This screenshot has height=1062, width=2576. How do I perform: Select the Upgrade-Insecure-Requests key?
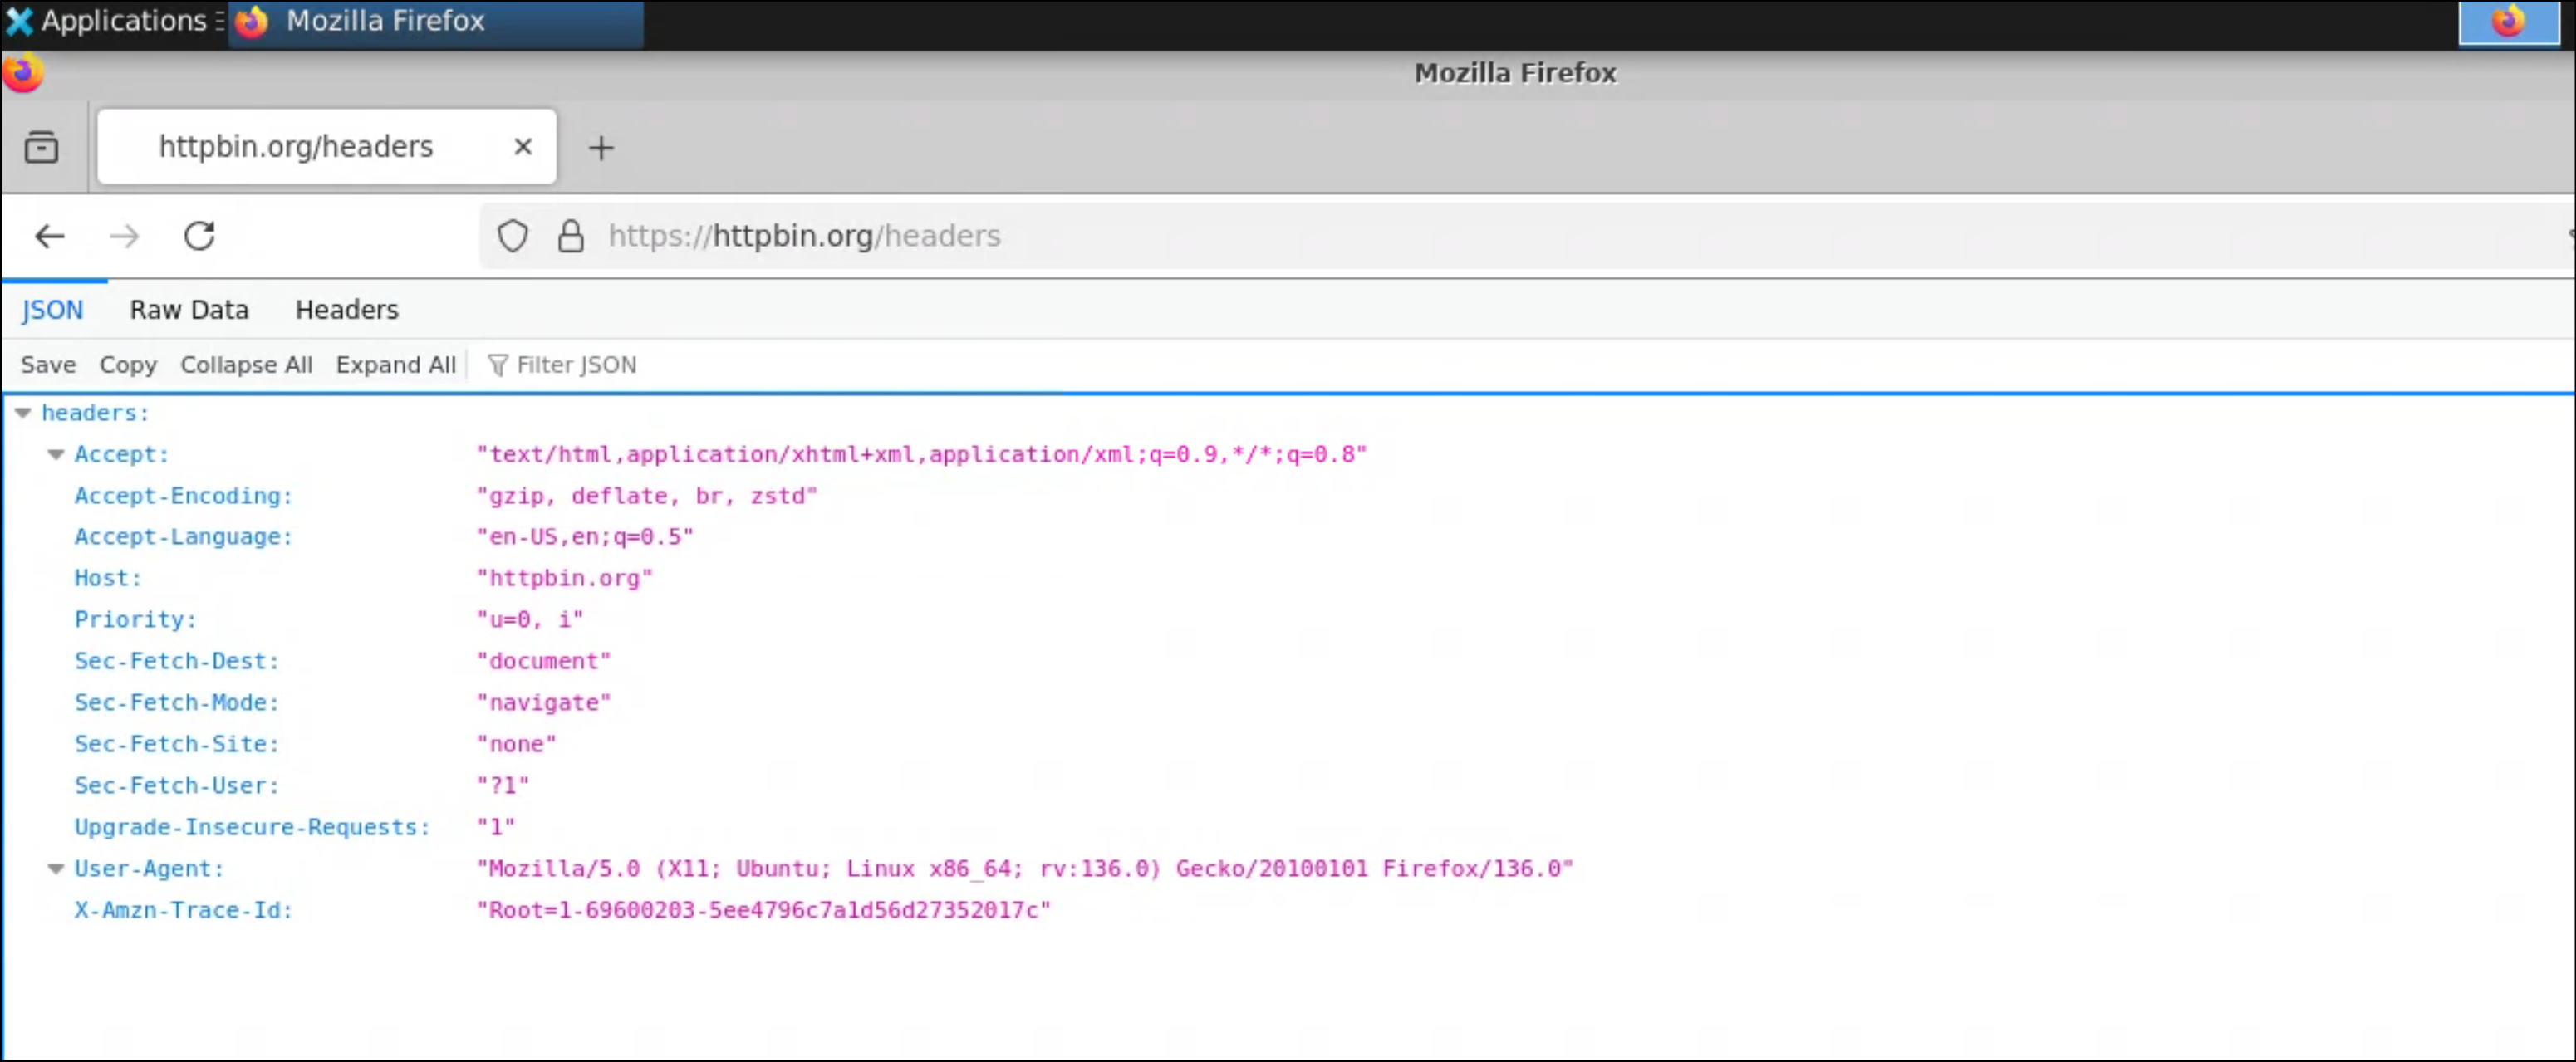click(x=252, y=828)
